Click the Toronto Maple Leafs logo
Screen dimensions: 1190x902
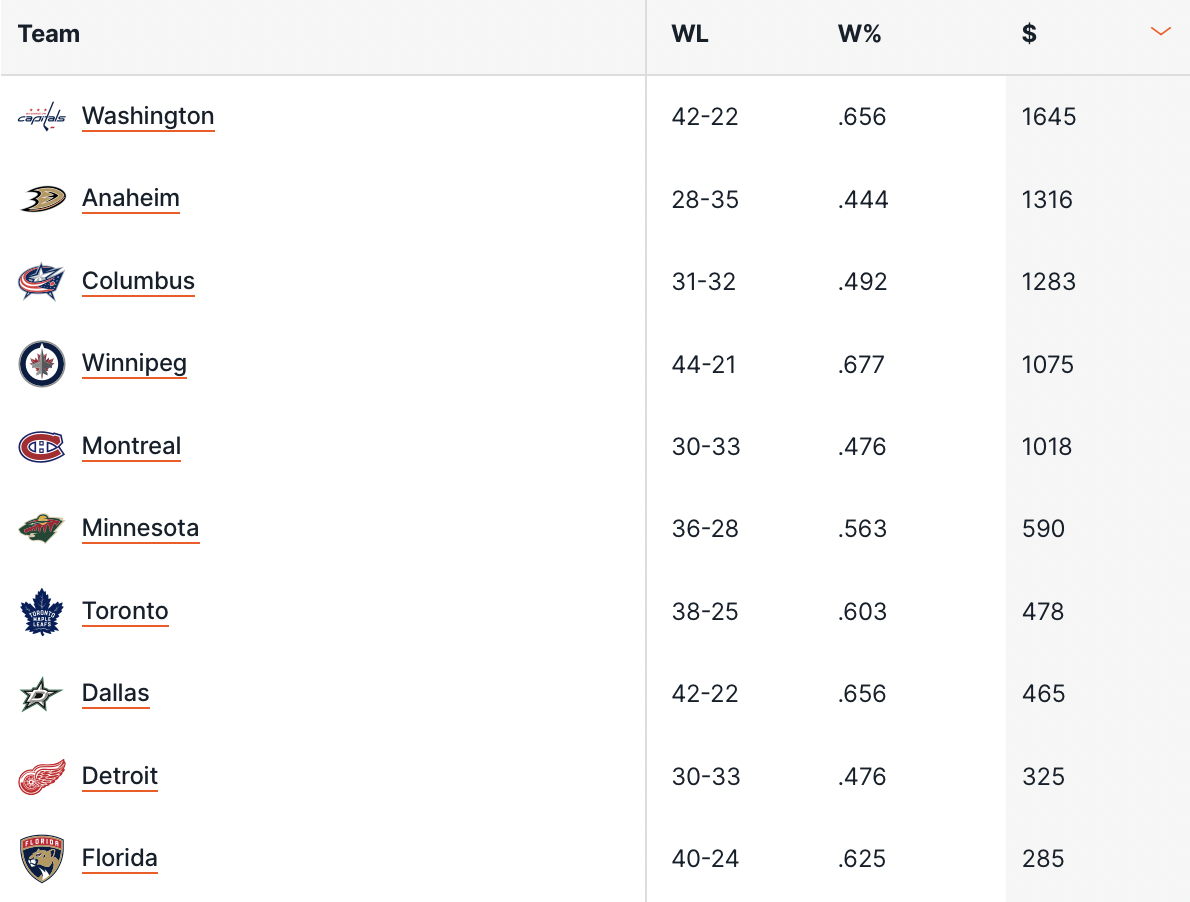click(42, 611)
